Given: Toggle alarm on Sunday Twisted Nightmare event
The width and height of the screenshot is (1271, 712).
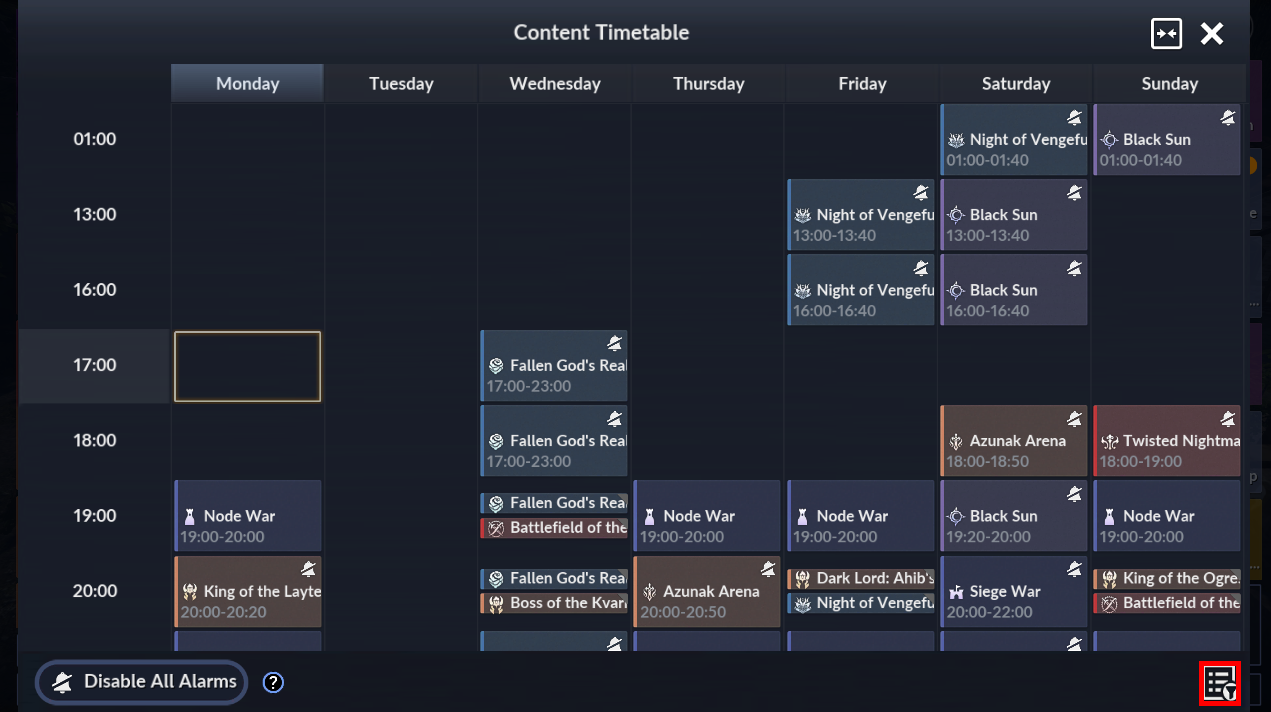Looking at the screenshot, I should (1227, 419).
